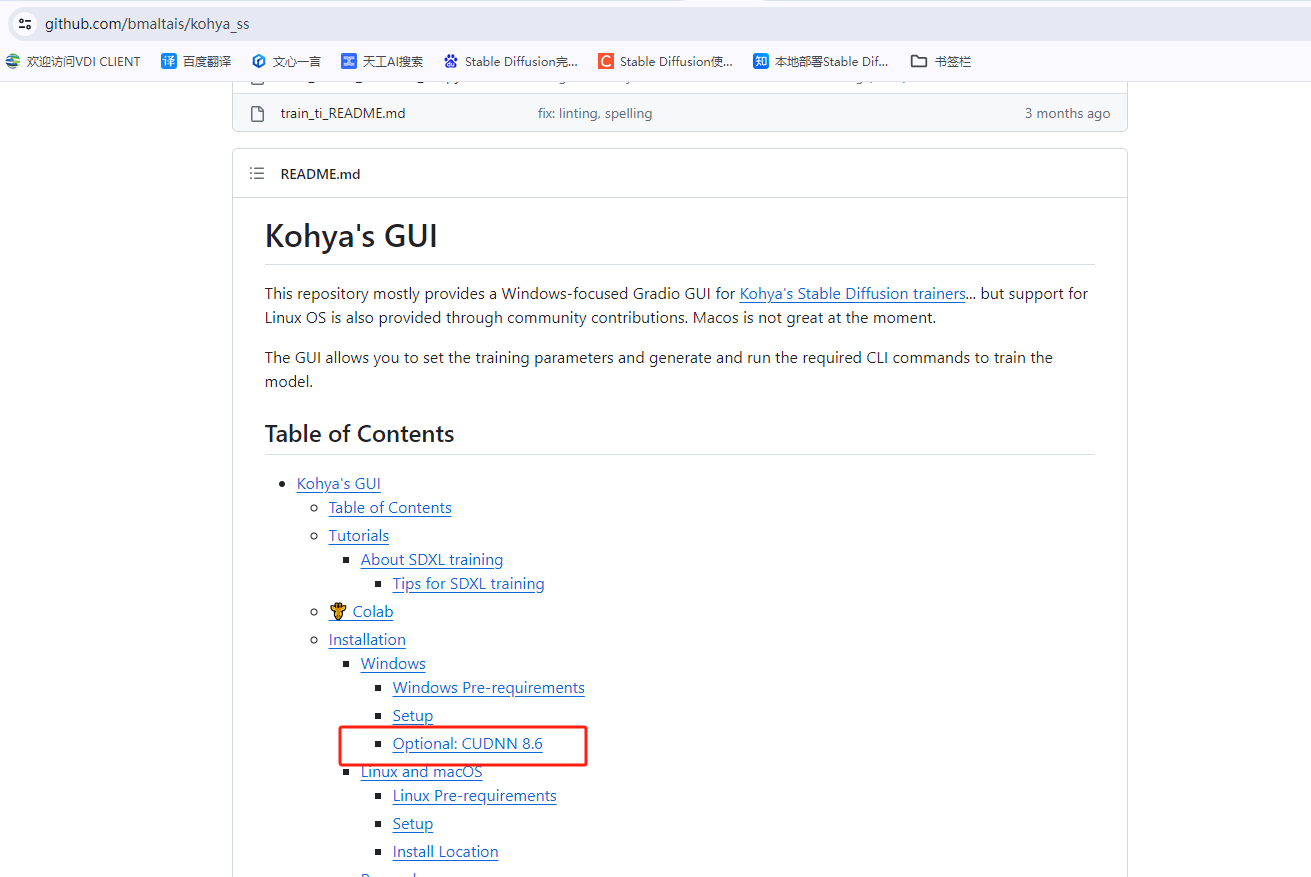Viewport: 1311px width, 877px height.
Task: Jump to the Tutorials section link
Action: [358, 536]
